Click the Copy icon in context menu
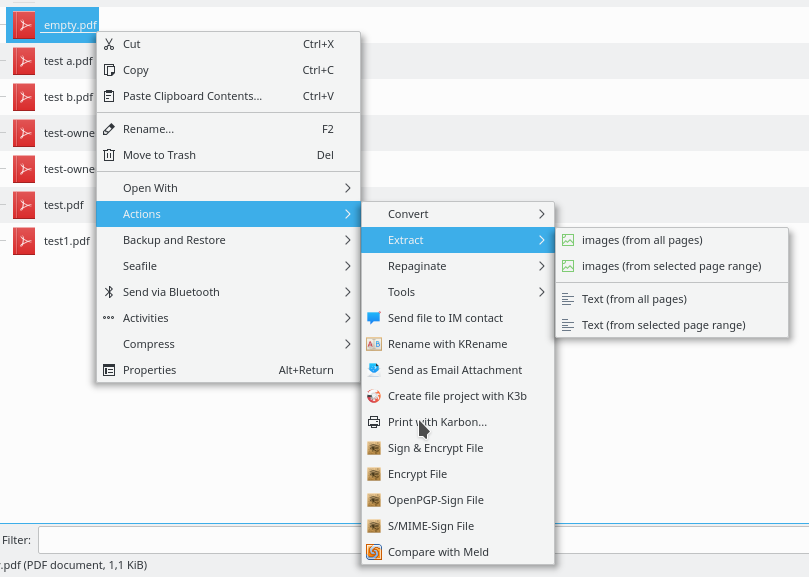 109,70
